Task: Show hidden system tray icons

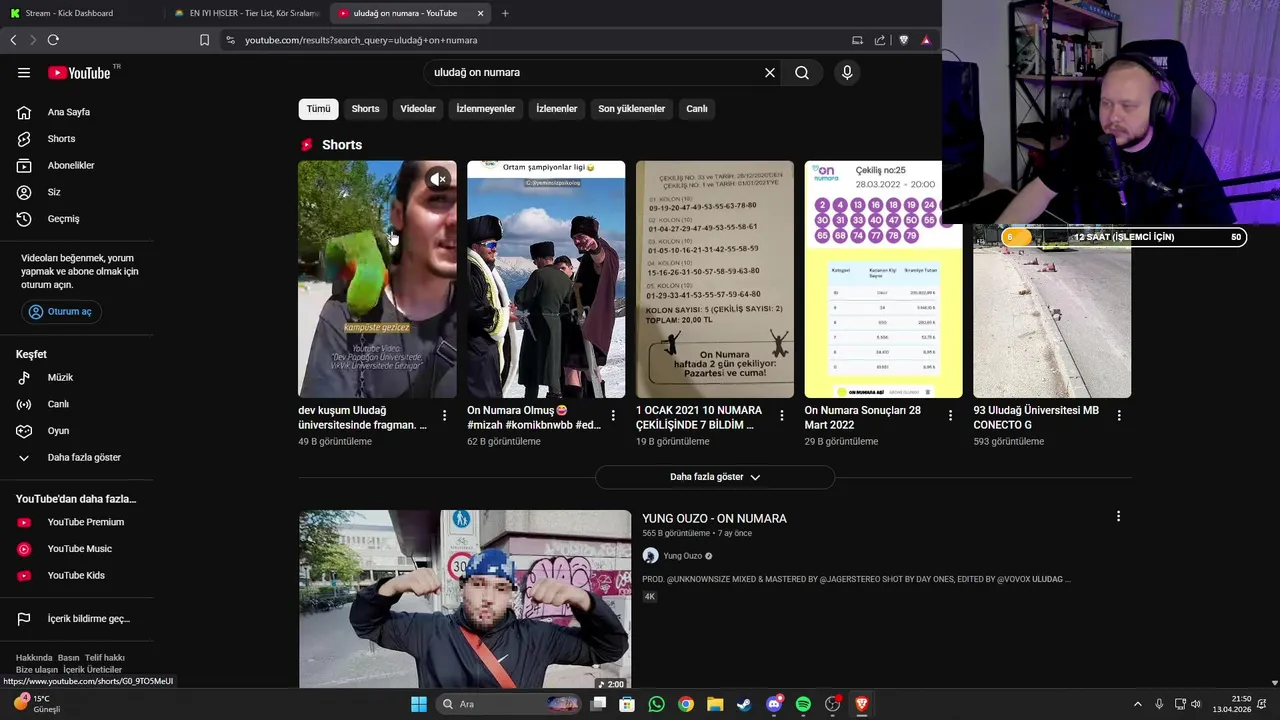Action: click(x=1137, y=704)
